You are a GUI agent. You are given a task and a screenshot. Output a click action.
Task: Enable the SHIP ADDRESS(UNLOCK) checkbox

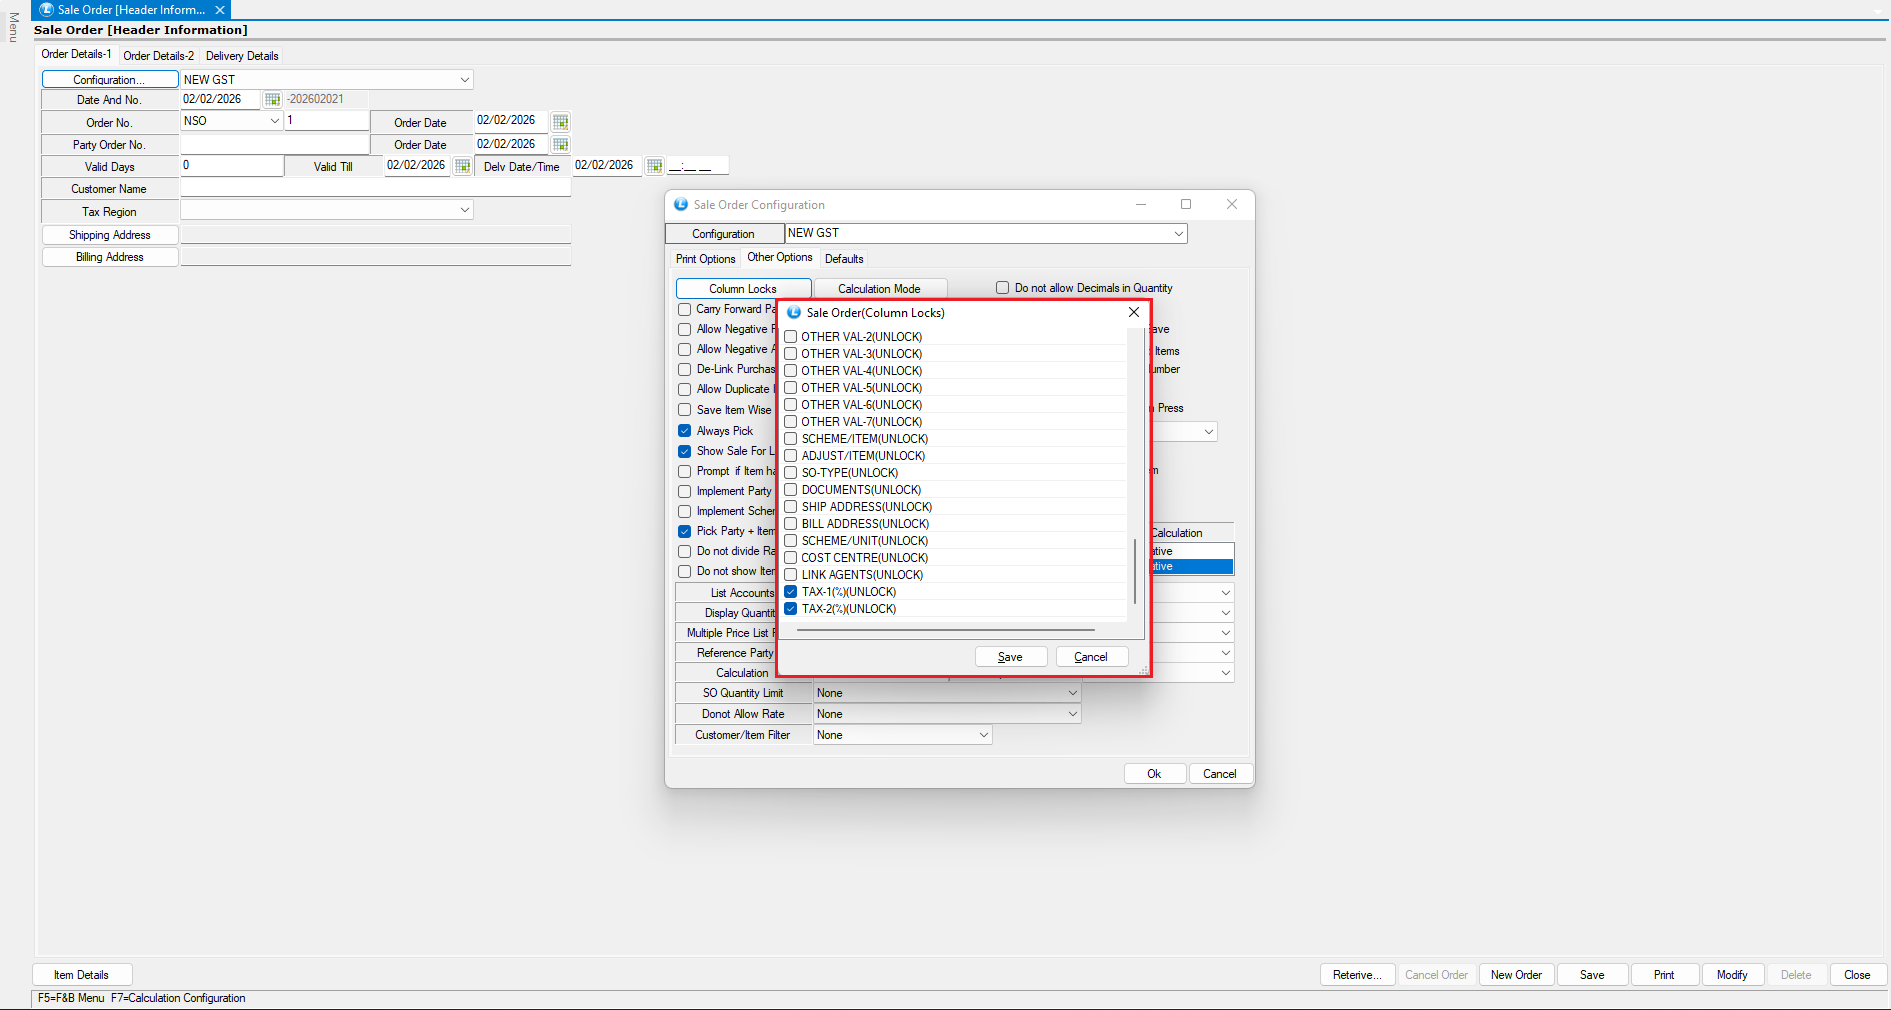click(x=791, y=507)
